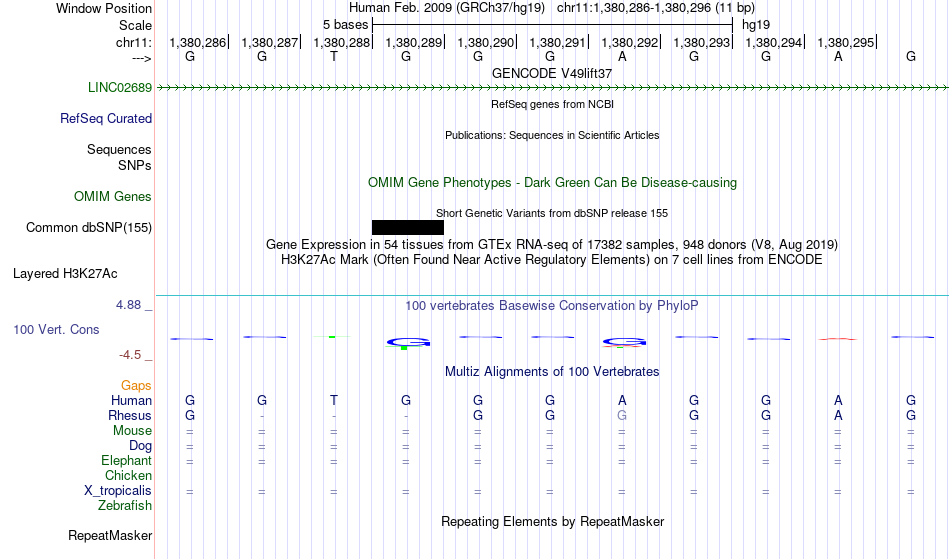This screenshot has width=950, height=559.
Task: Click the GENCODE V49lift37 track title
Action: click(x=552, y=74)
